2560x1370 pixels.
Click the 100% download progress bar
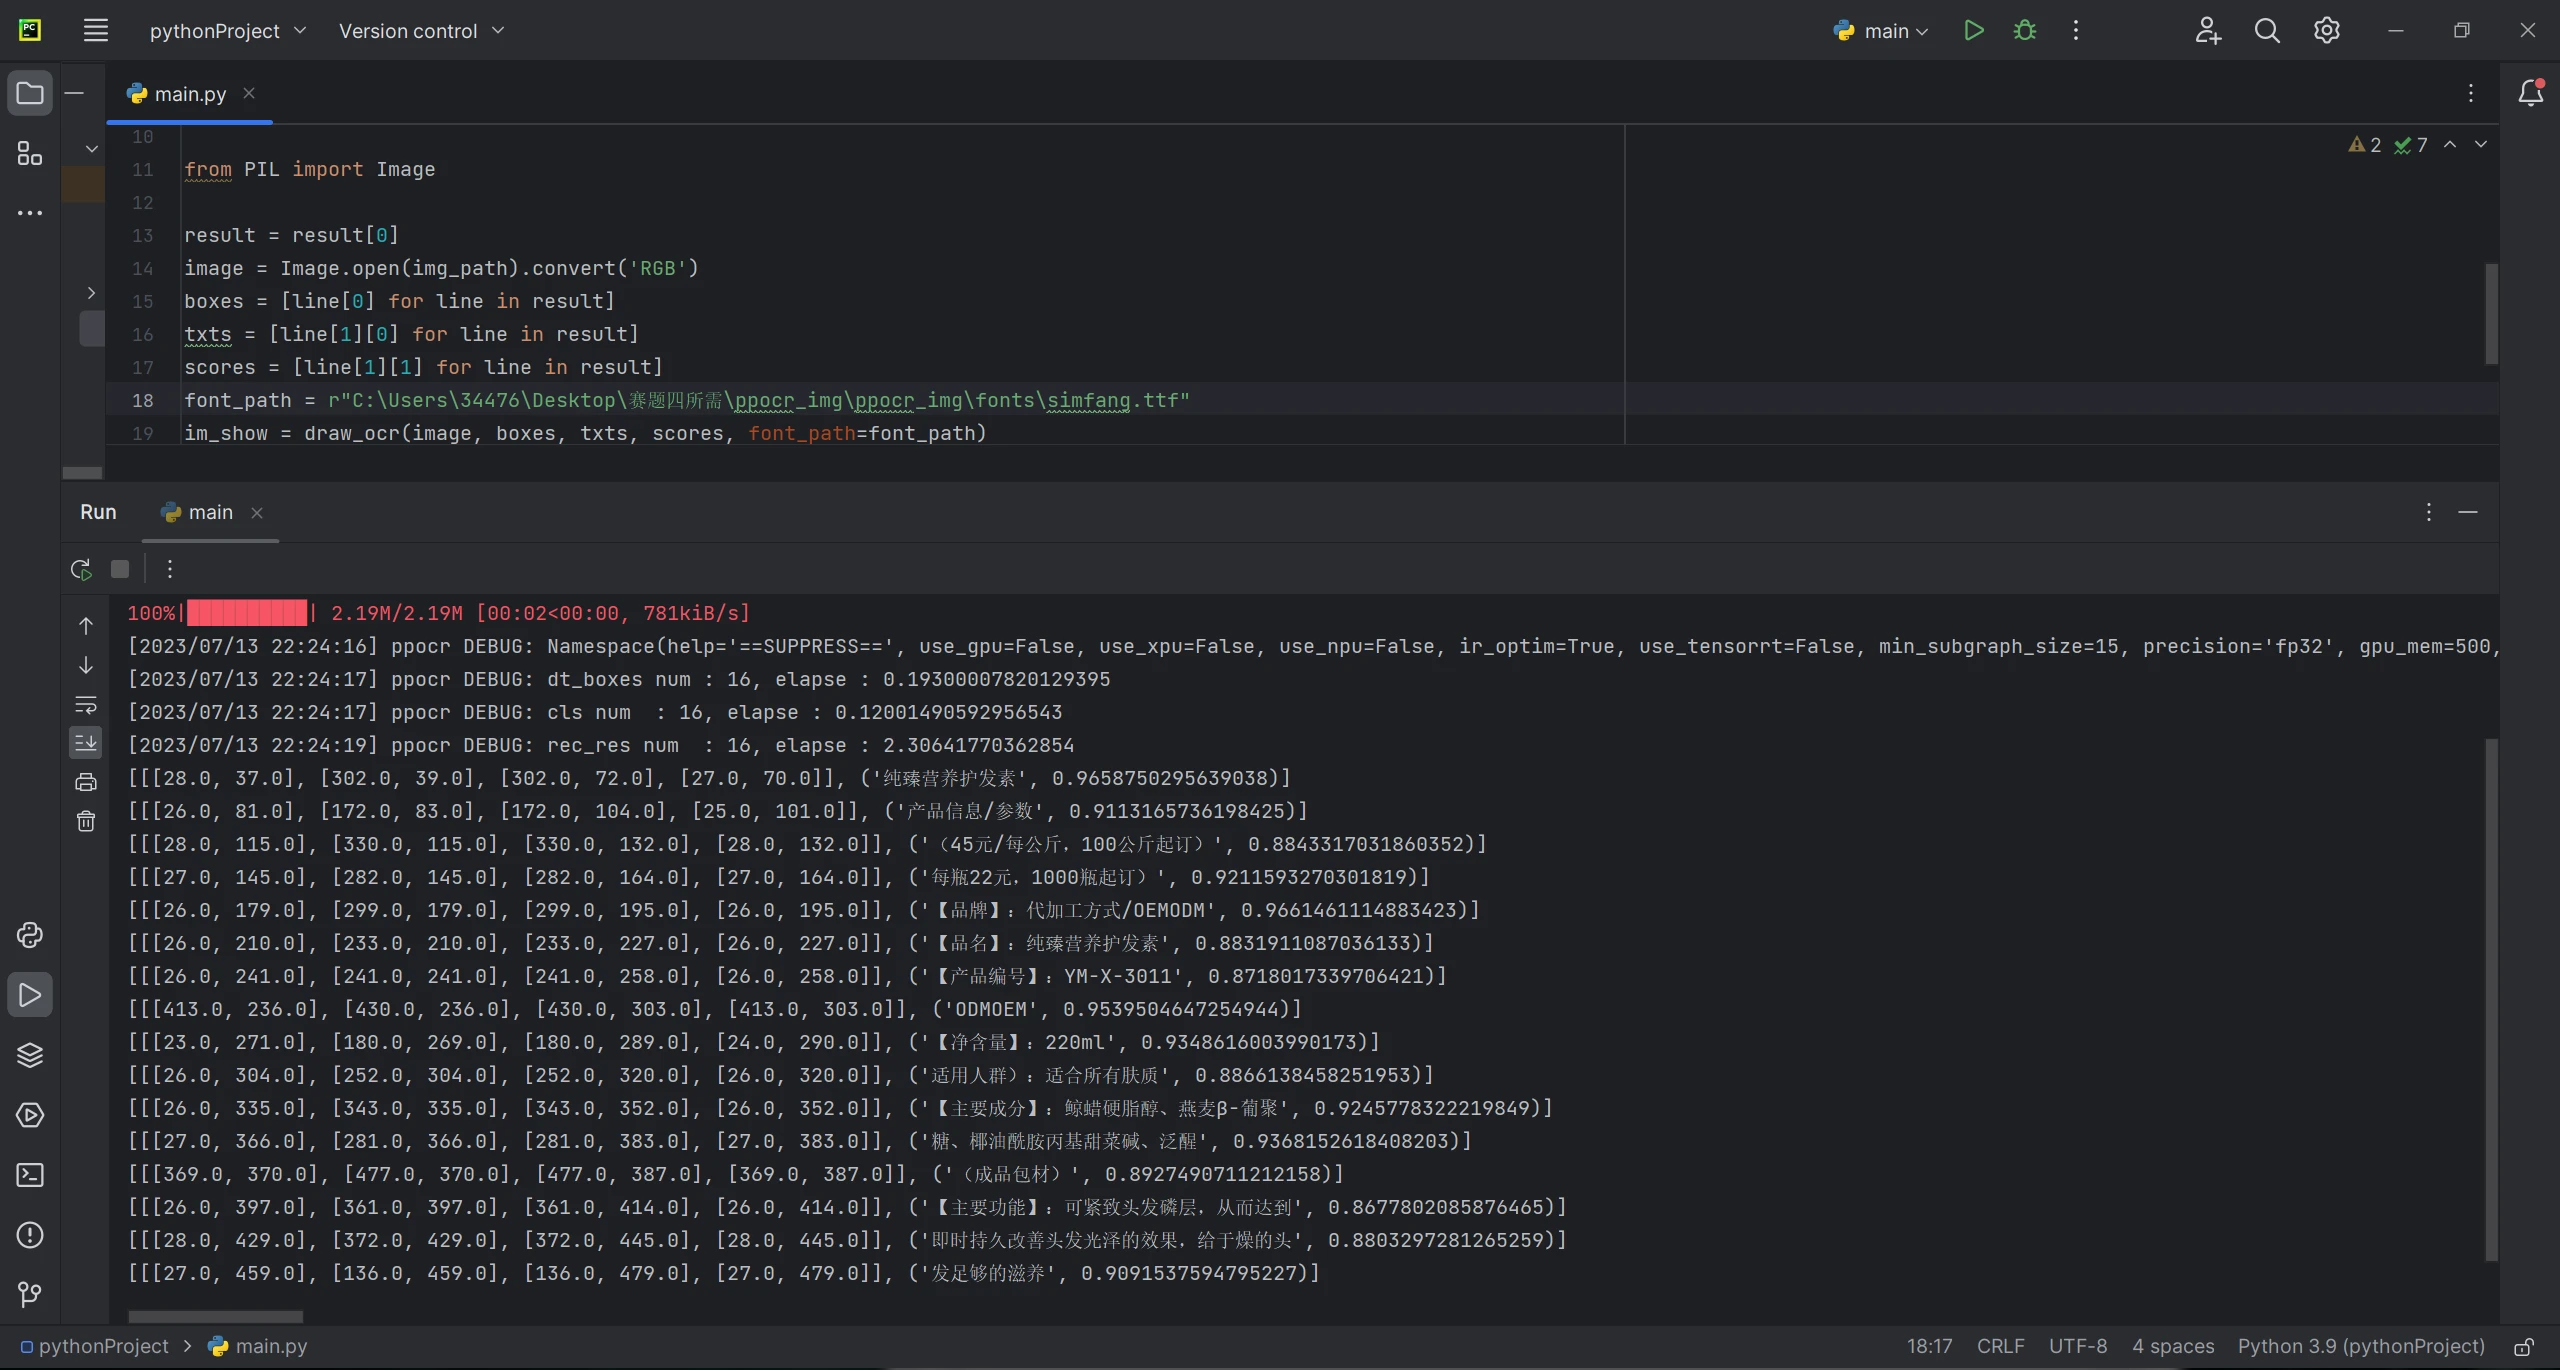[247, 613]
